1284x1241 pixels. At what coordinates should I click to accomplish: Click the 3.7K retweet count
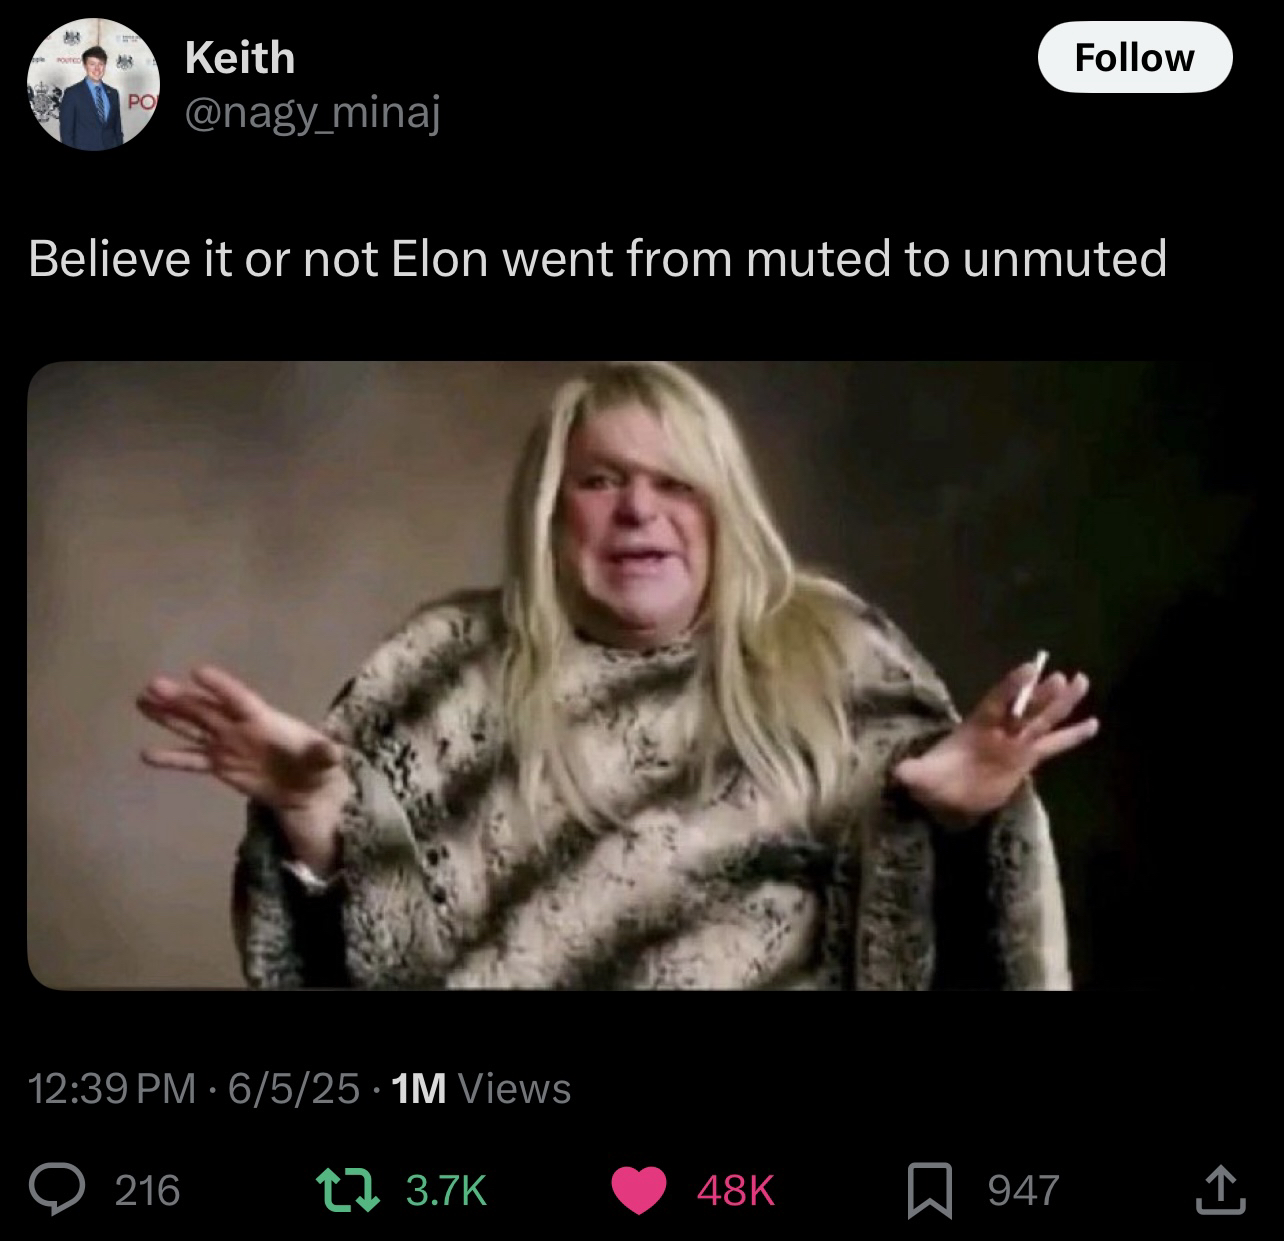[x=447, y=1190]
